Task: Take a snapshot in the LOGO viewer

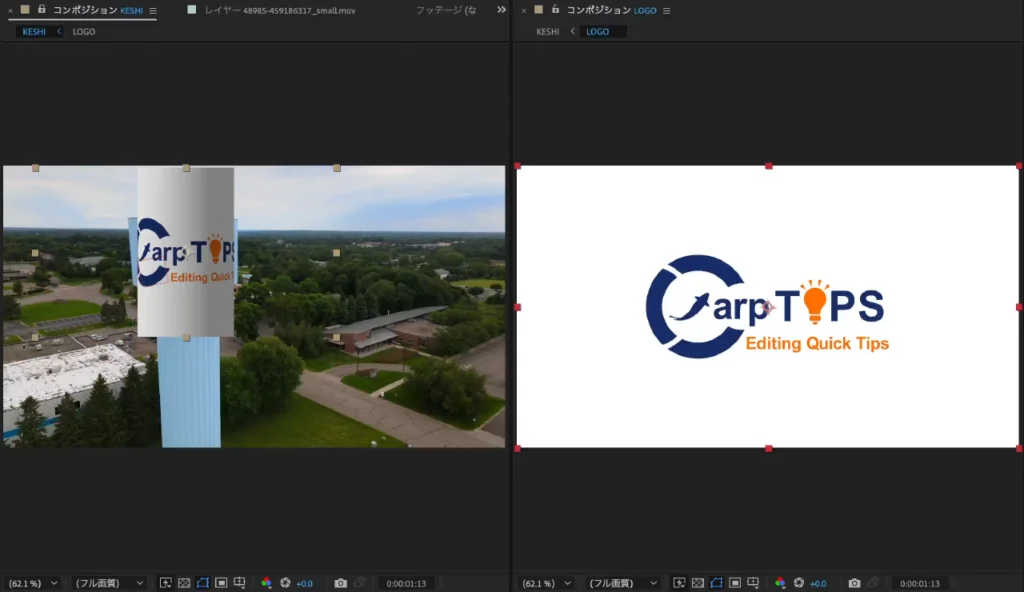Action: click(854, 583)
